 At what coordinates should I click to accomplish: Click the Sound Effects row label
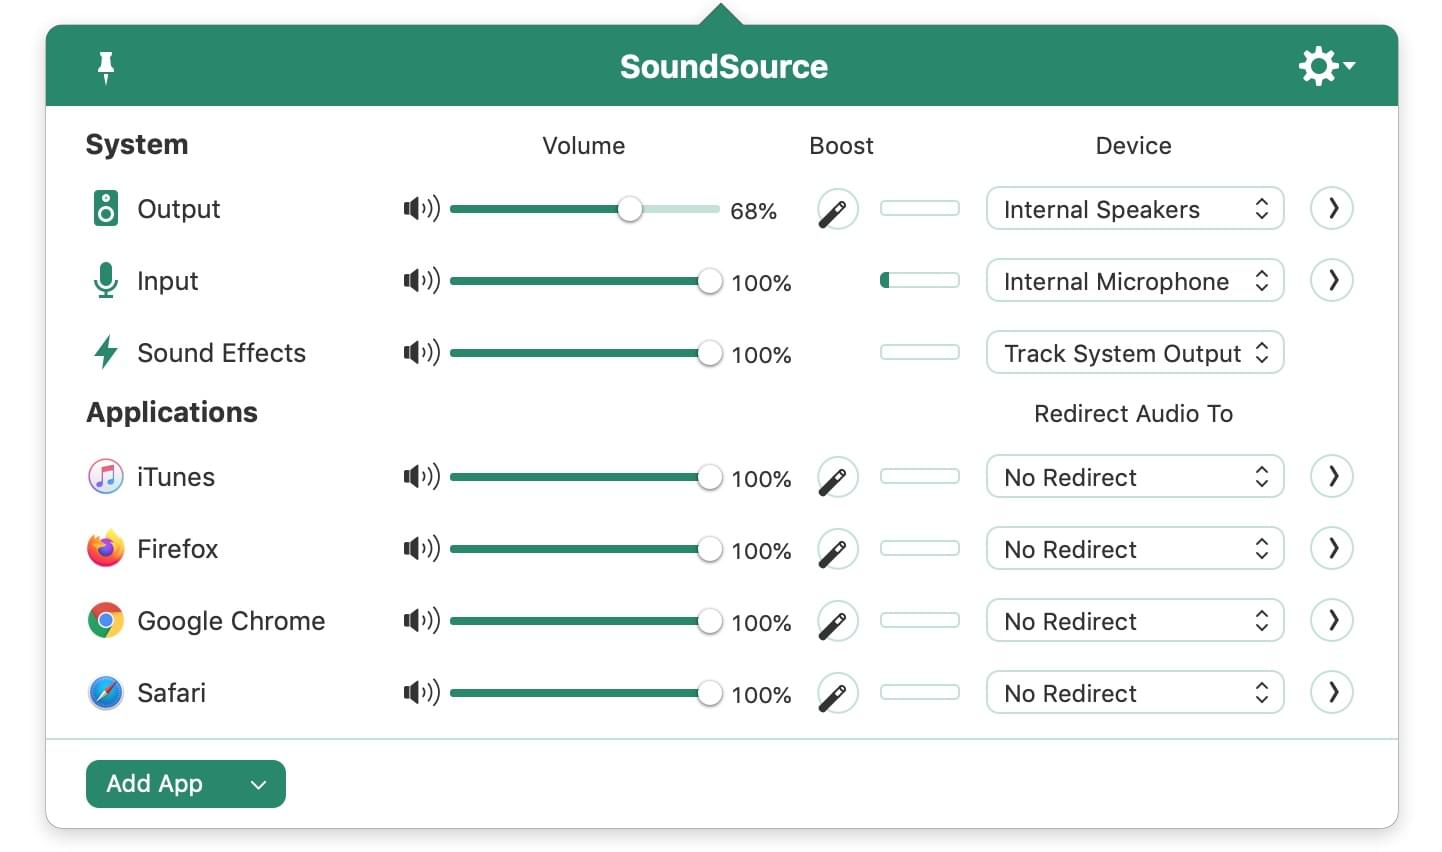tap(221, 353)
